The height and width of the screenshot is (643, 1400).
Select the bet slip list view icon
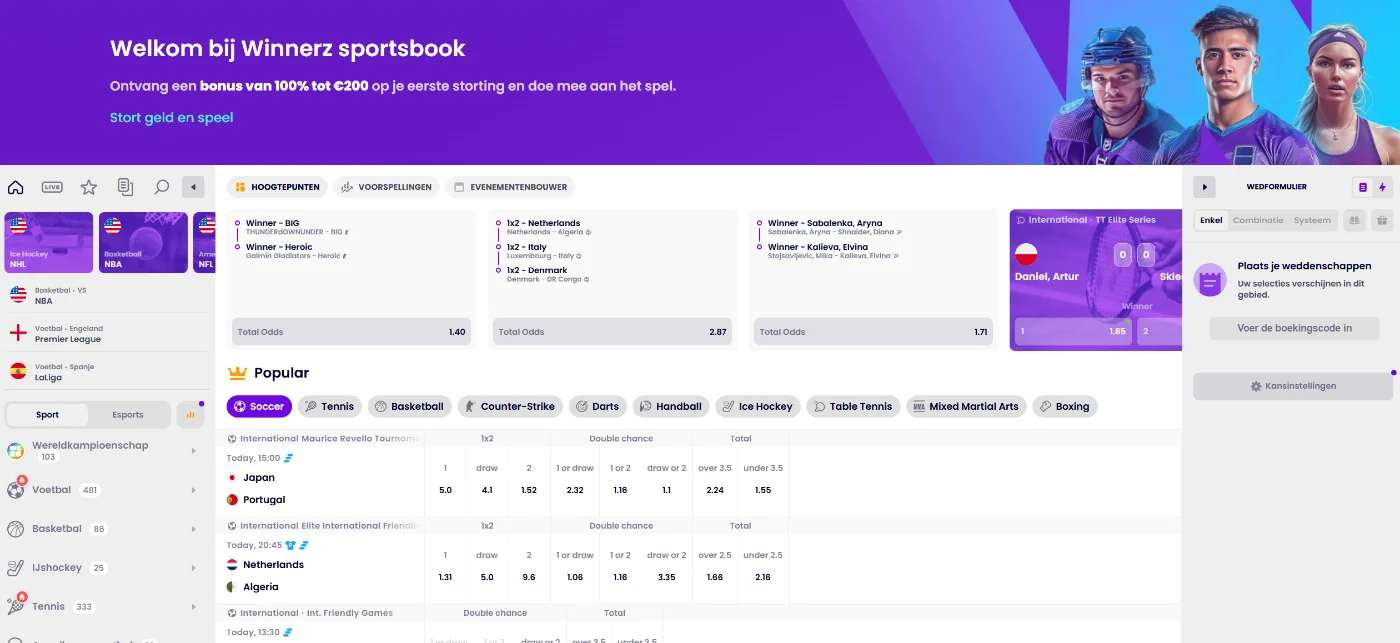tap(1362, 187)
